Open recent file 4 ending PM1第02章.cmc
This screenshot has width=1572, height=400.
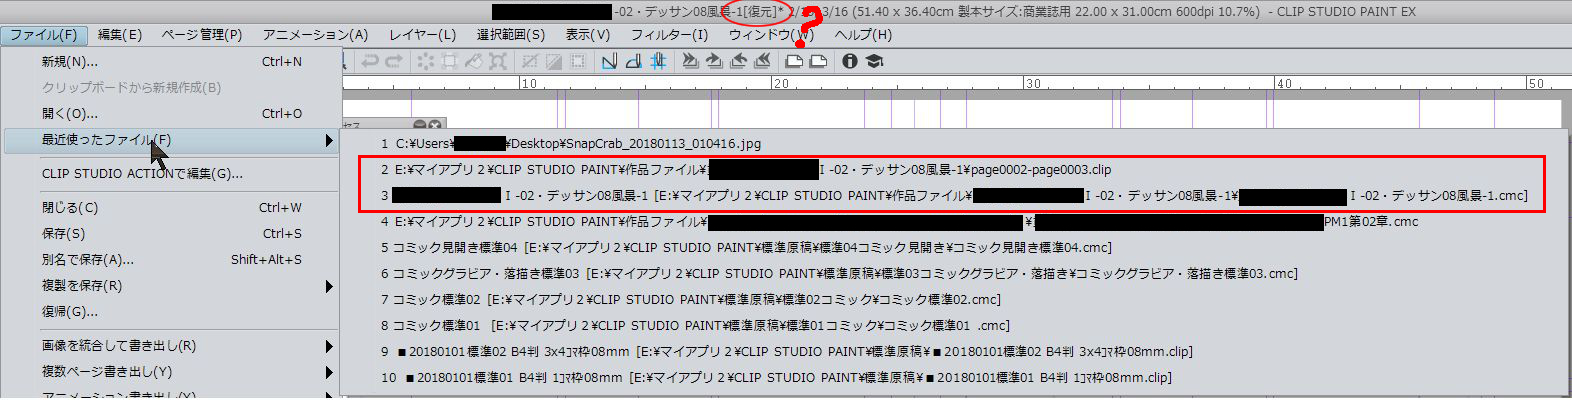click(953, 222)
